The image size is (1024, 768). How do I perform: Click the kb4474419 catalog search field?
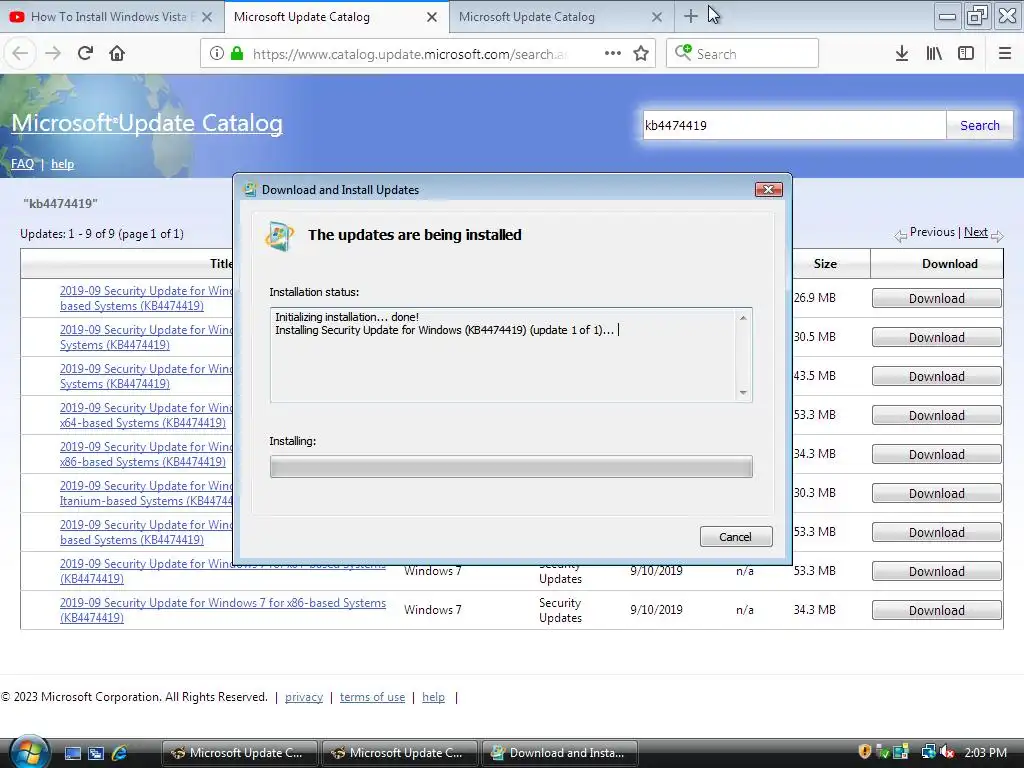point(794,125)
